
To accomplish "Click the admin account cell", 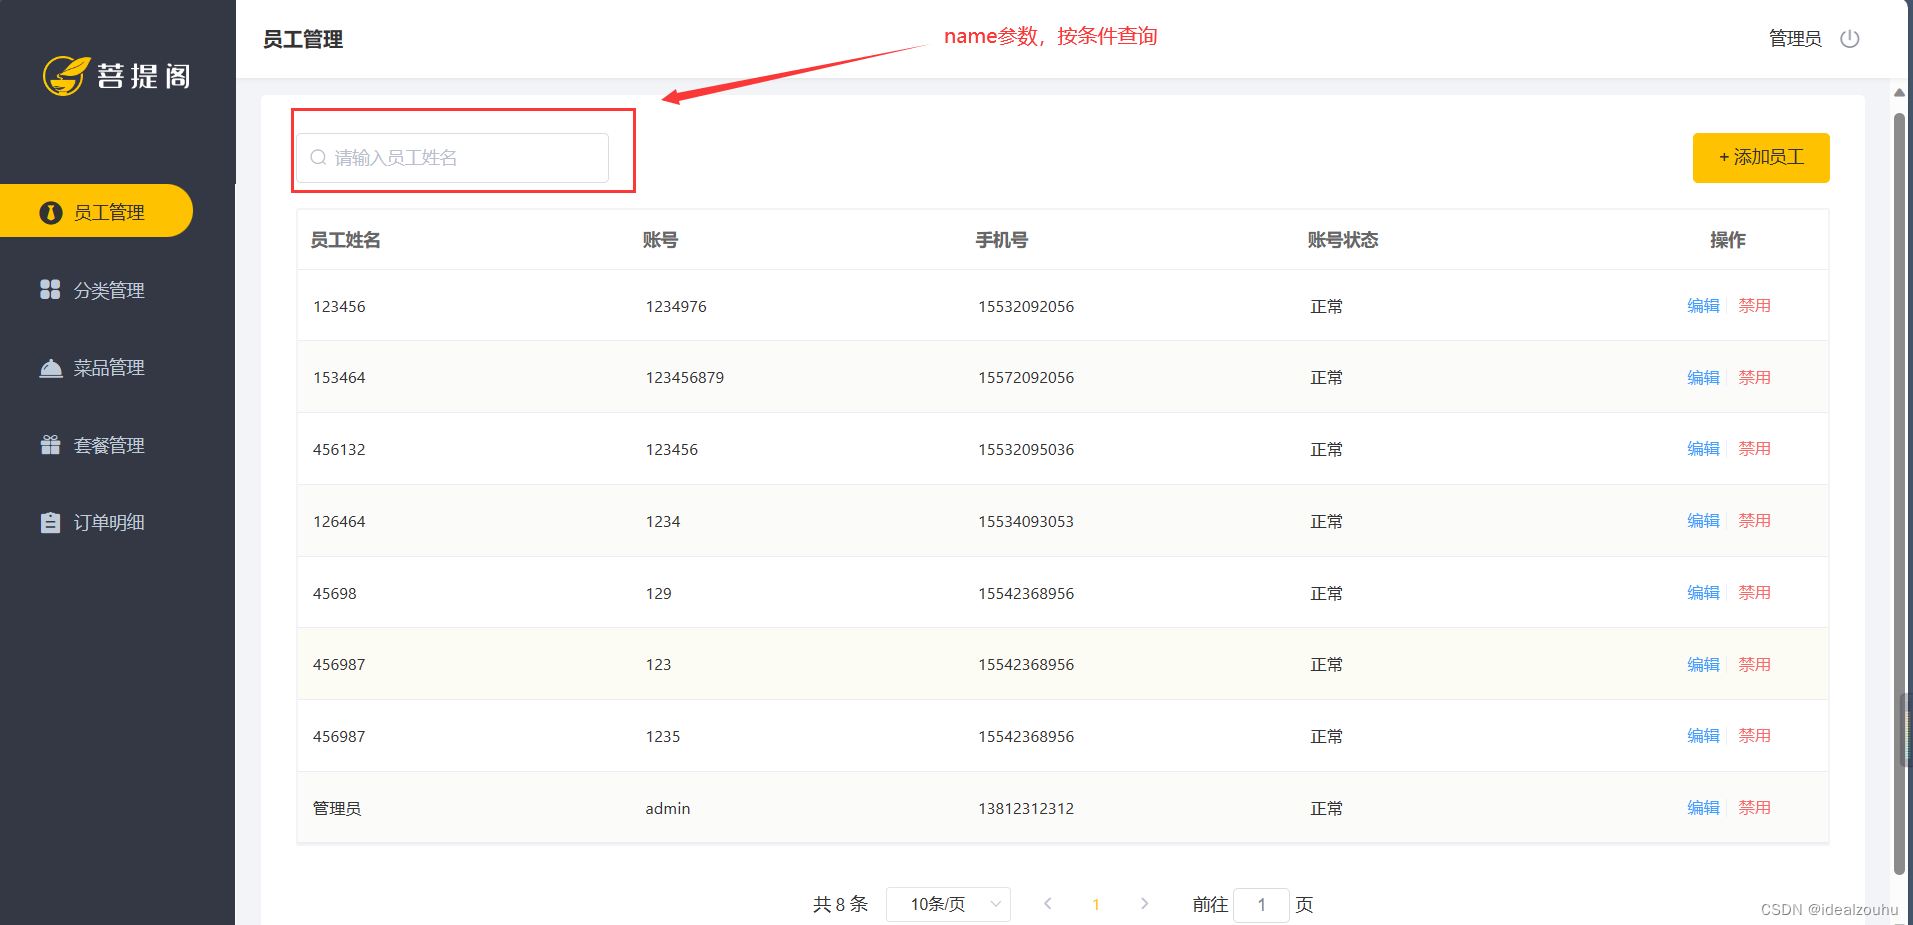I will tap(668, 809).
